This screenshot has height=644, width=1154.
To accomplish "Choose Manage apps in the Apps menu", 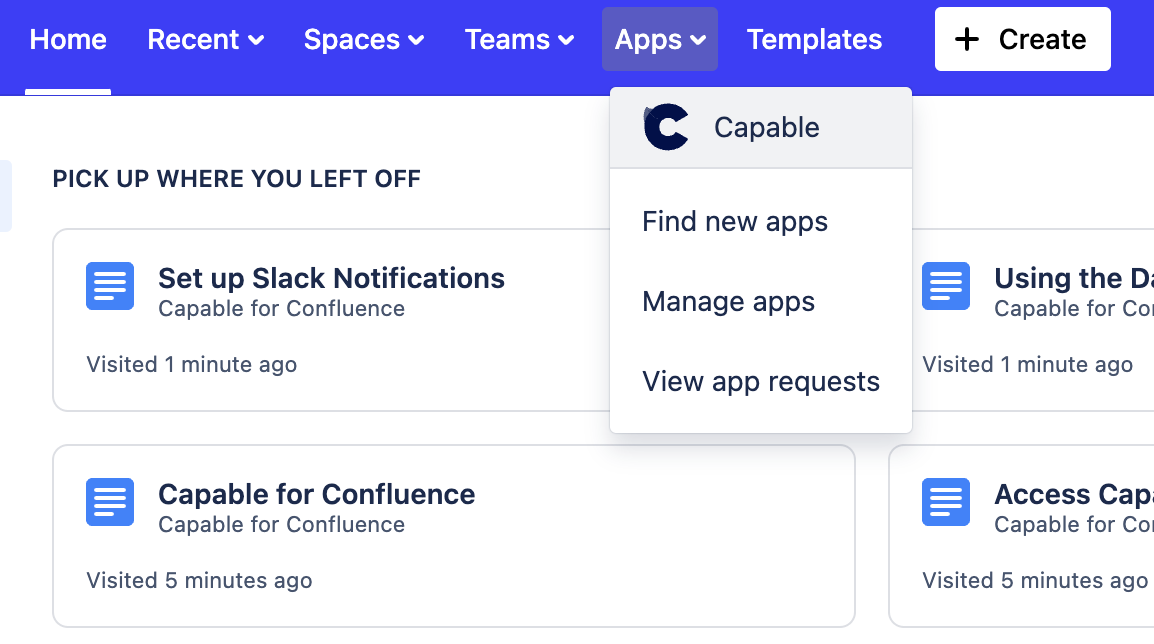I will click(728, 301).
